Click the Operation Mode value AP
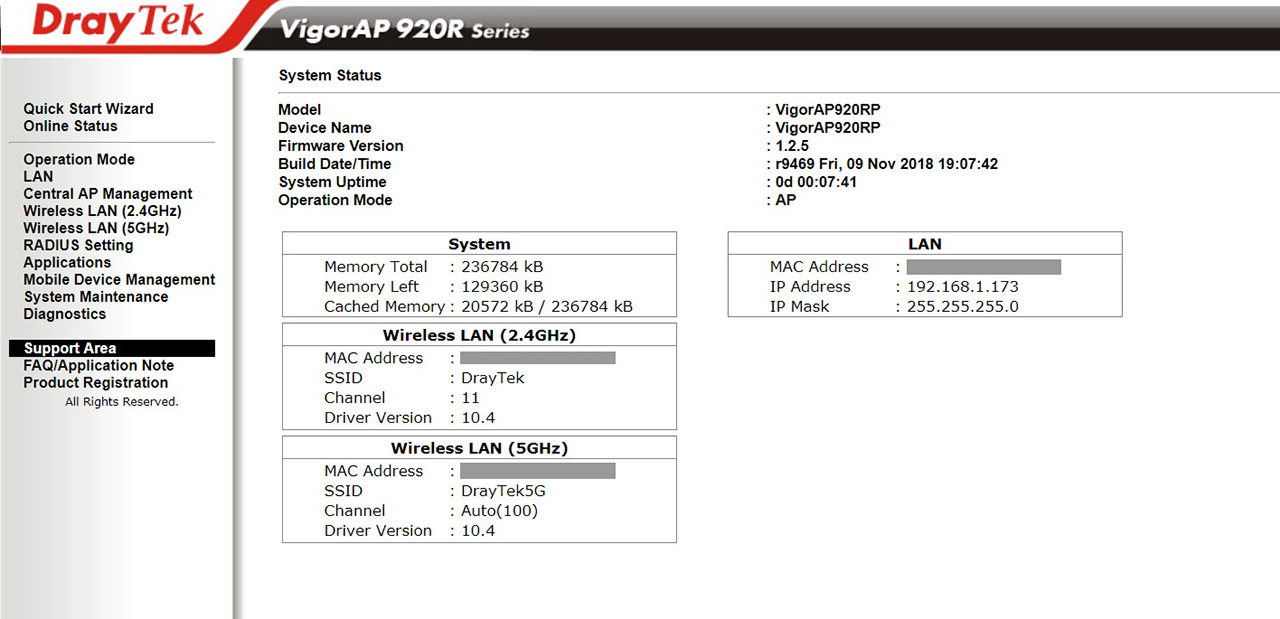 pos(786,200)
